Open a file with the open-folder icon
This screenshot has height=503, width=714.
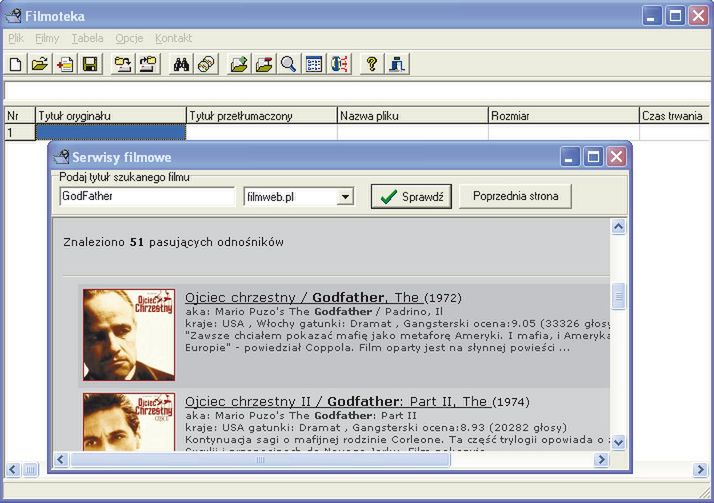point(40,64)
